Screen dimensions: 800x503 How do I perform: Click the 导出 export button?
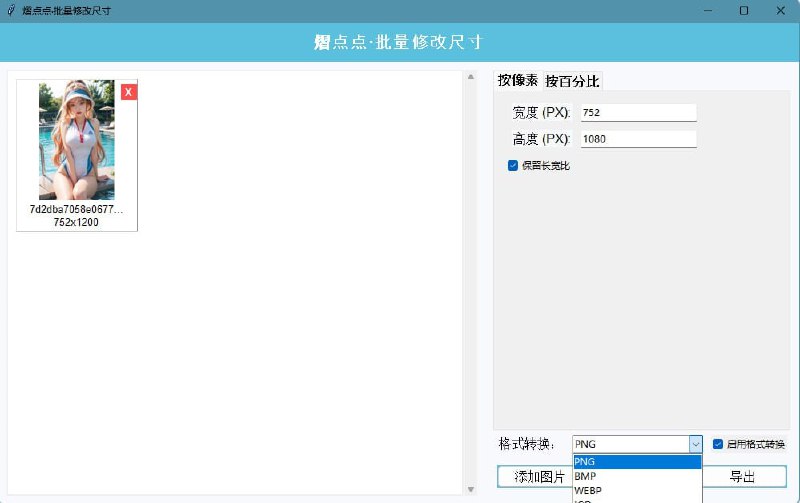tap(744, 477)
